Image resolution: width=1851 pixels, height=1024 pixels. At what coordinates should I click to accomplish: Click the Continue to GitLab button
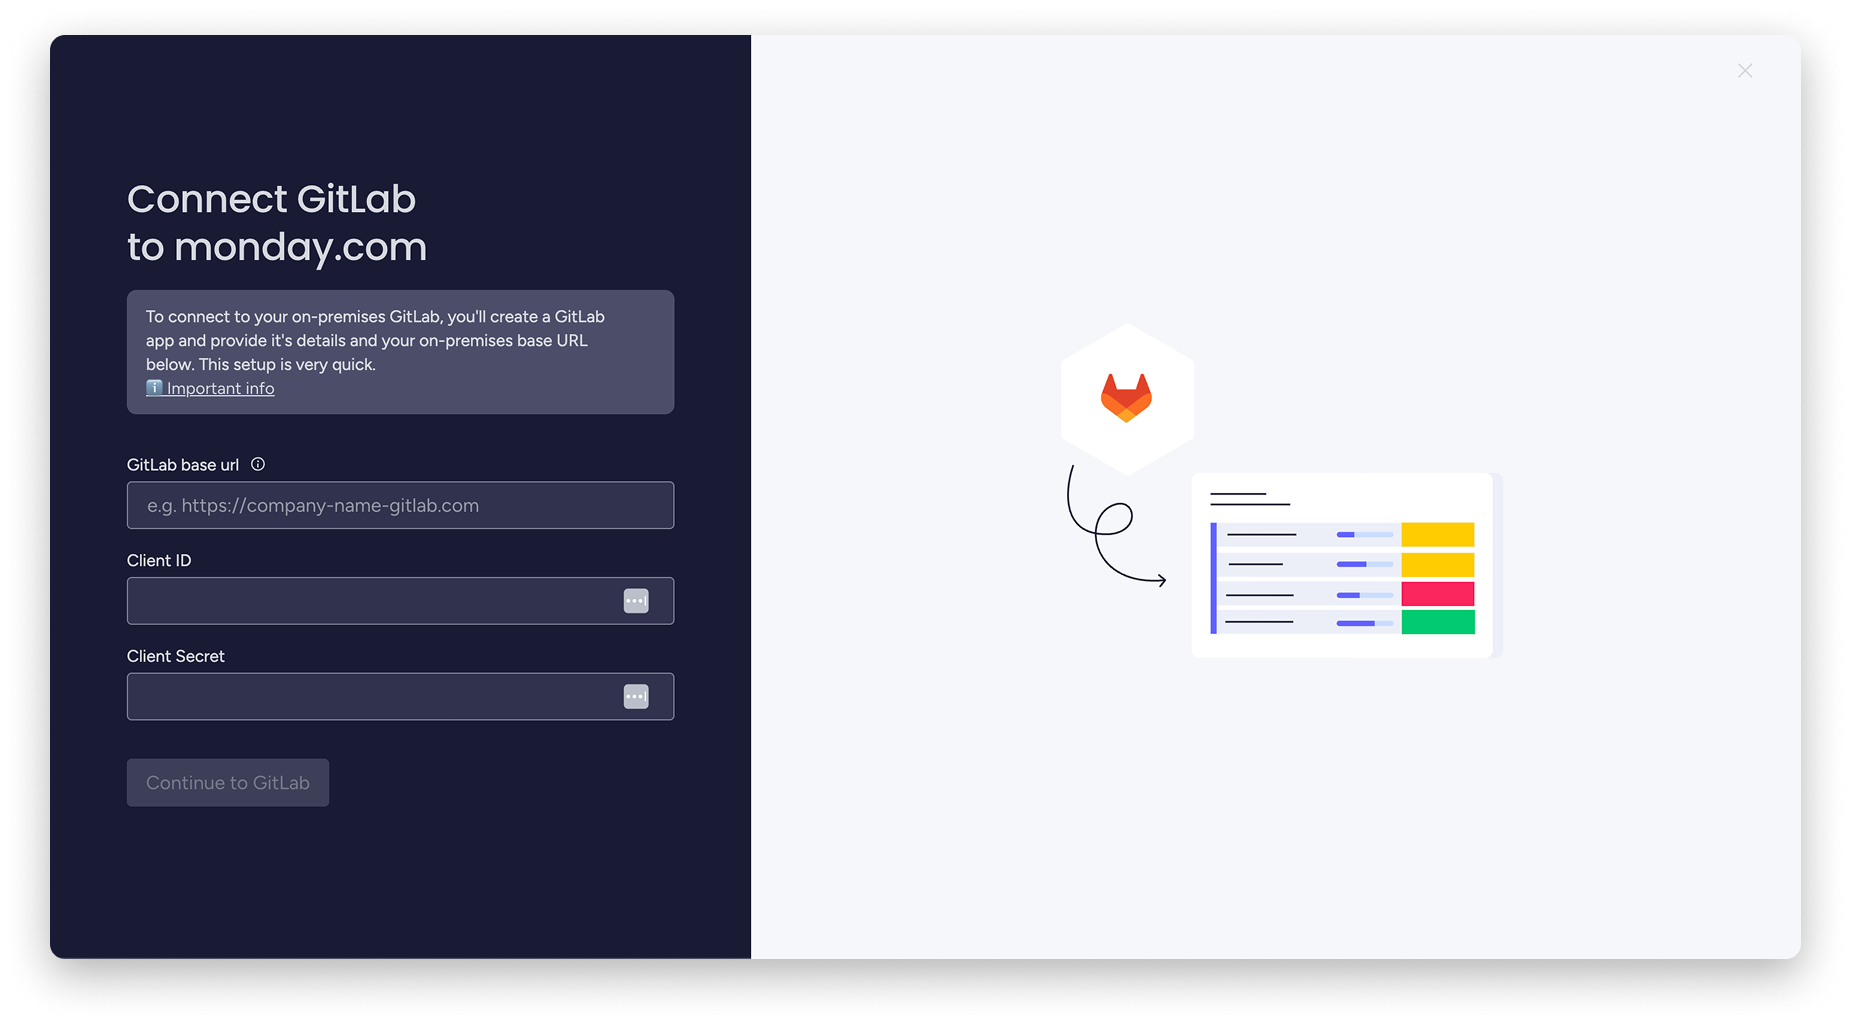[228, 783]
